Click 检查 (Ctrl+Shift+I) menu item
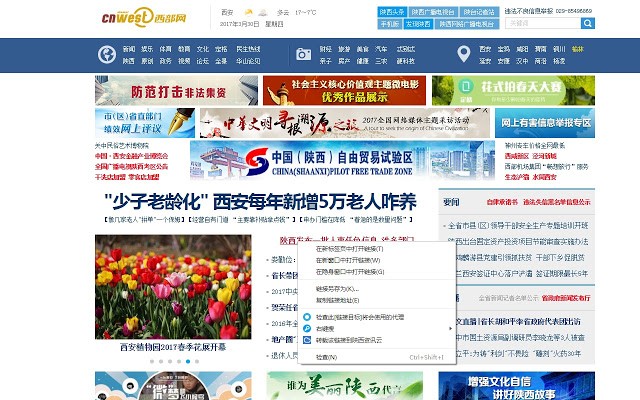 pyautogui.click(x=324, y=356)
